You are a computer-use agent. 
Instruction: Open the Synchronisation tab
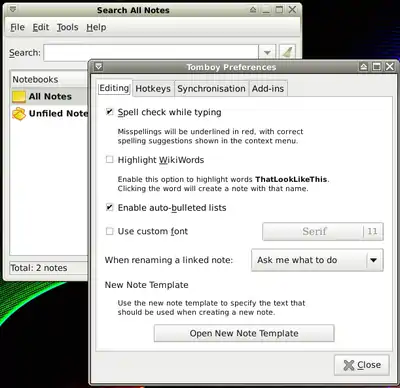[x=211, y=89]
